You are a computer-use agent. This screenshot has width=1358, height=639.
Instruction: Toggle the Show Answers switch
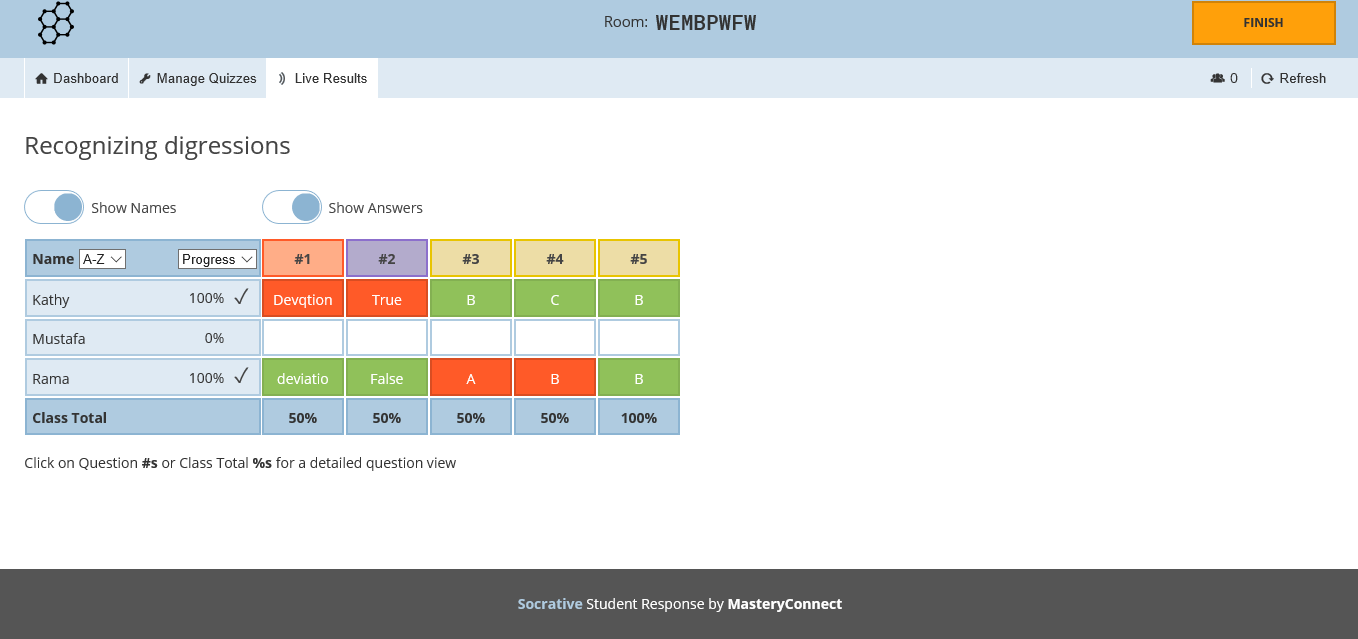pos(292,207)
